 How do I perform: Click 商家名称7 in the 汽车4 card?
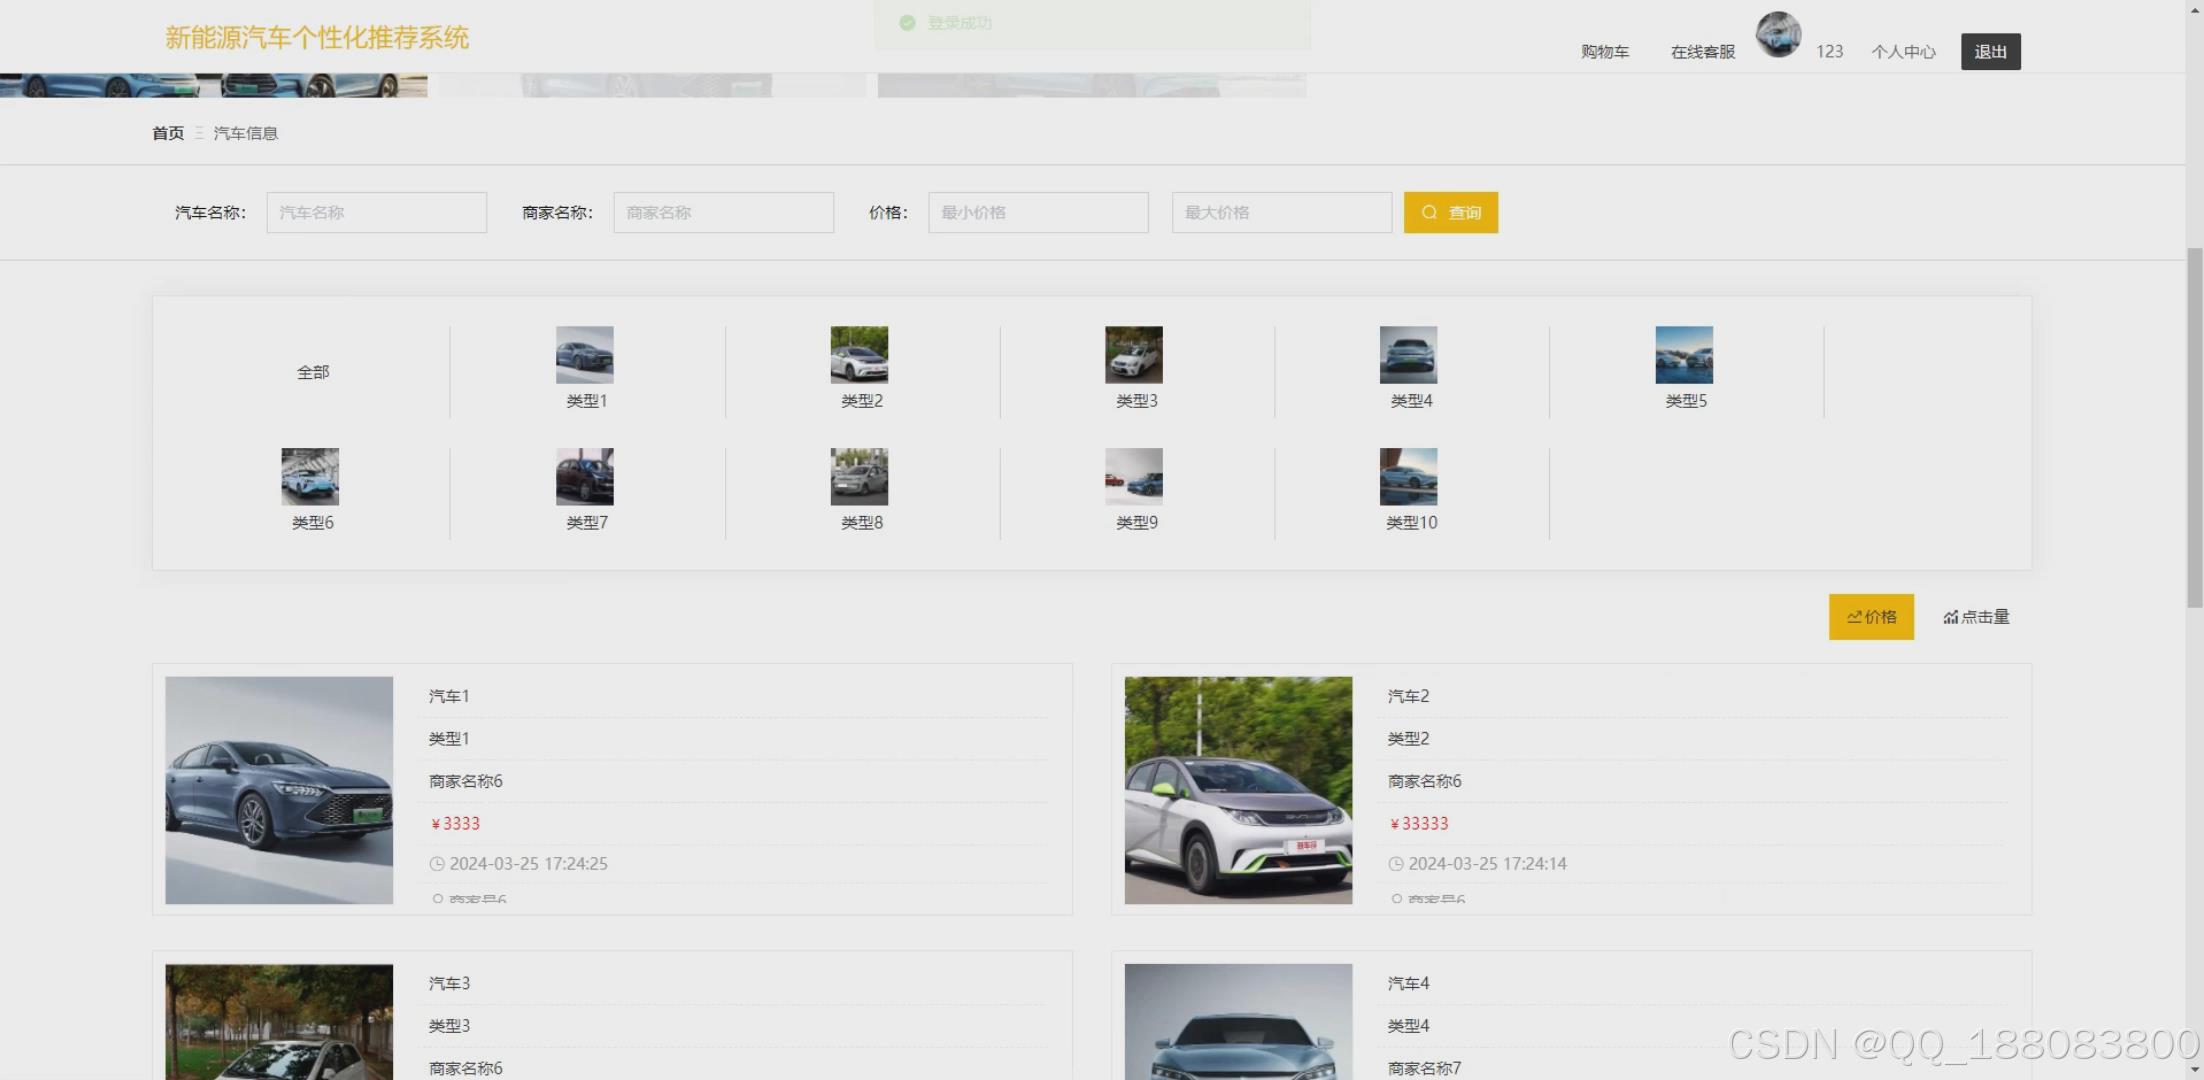coord(1424,1069)
